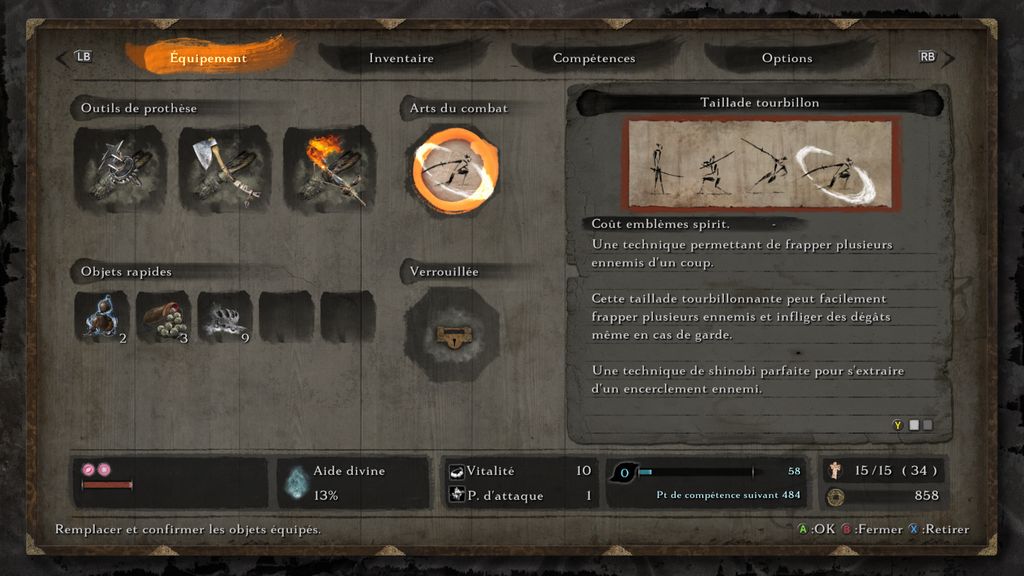The image size is (1024, 576).
Task: Go to the Options tab
Action: (x=787, y=58)
